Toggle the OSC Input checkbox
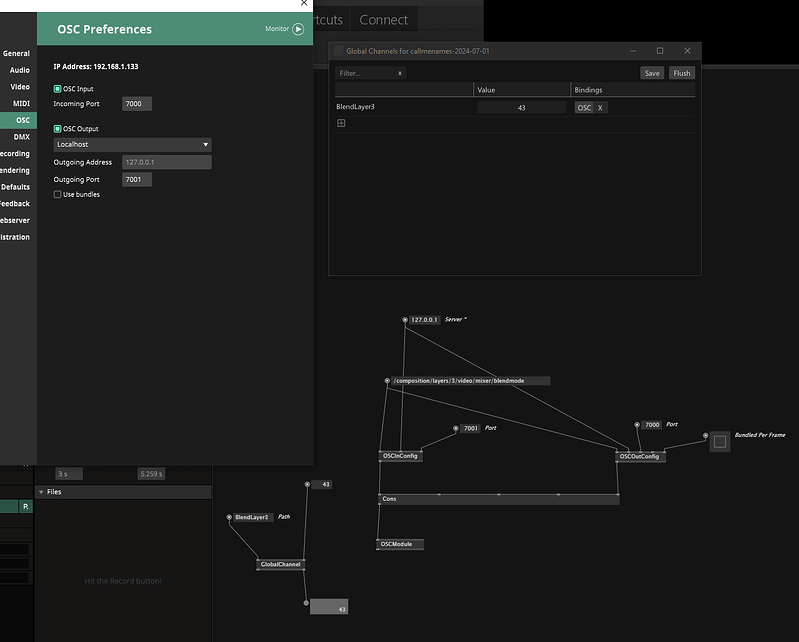This screenshot has height=642, width=799. coord(58,89)
